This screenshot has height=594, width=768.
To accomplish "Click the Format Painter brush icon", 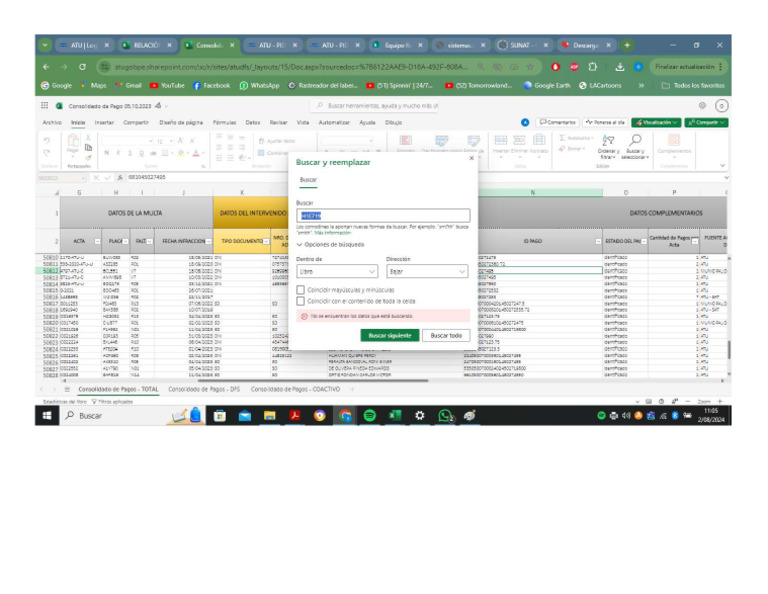I will point(88,158).
